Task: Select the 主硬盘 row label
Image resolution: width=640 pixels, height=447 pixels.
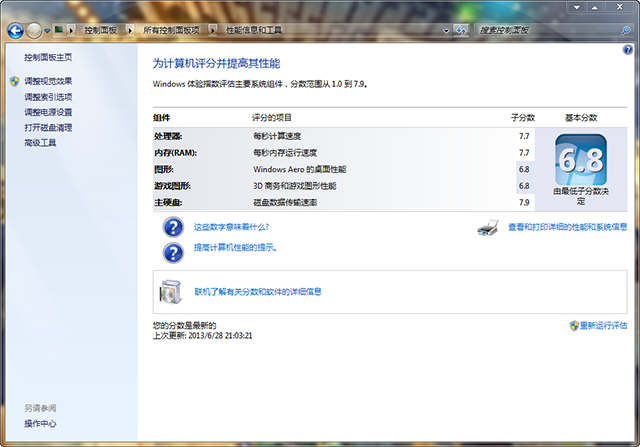Action: [x=168, y=202]
